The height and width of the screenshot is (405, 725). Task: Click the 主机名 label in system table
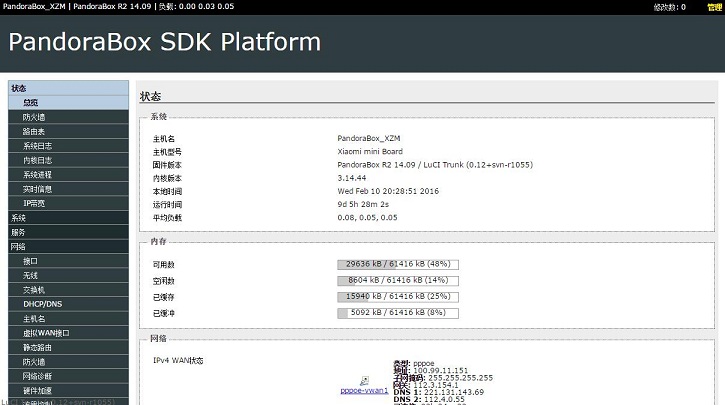pos(164,139)
